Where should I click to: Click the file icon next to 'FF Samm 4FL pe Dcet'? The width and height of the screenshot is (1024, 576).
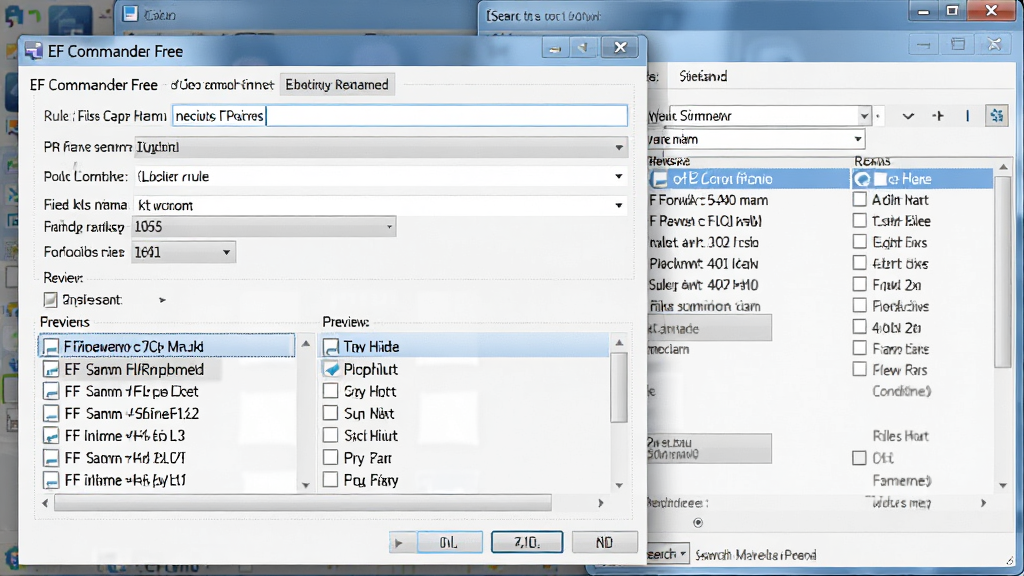[x=51, y=391]
